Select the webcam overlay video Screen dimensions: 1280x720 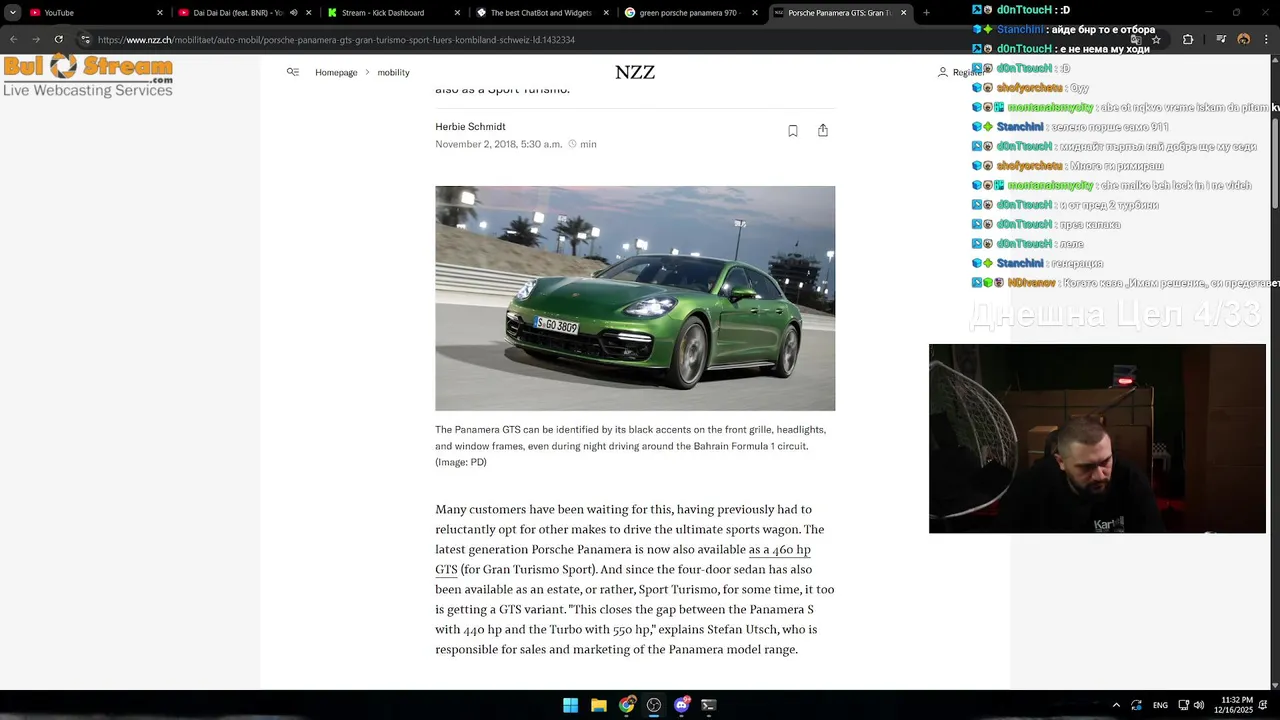pyautogui.click(x=1097, y=439)
